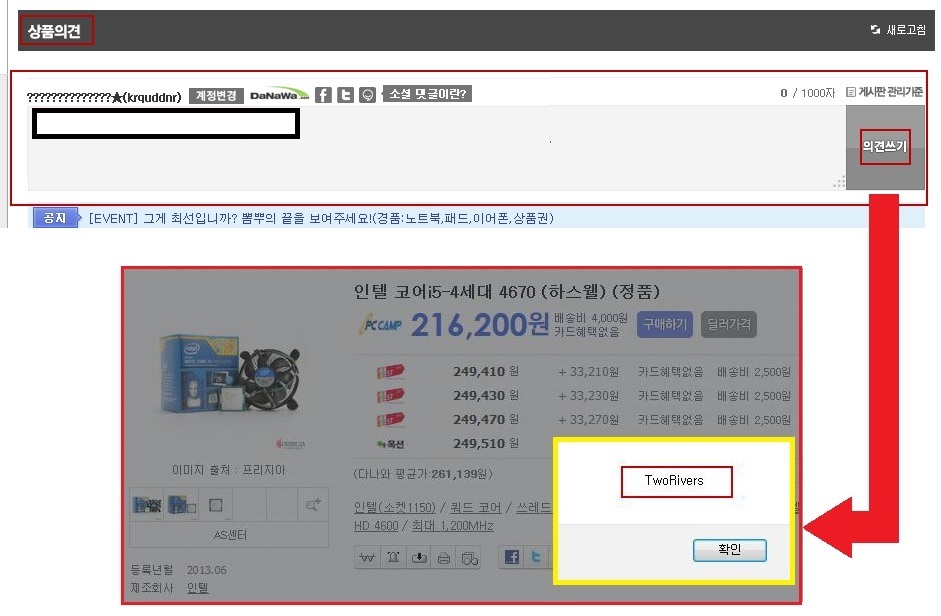Click the printer icon
This screenshot has width=941, height=616.
click(443, 558)
